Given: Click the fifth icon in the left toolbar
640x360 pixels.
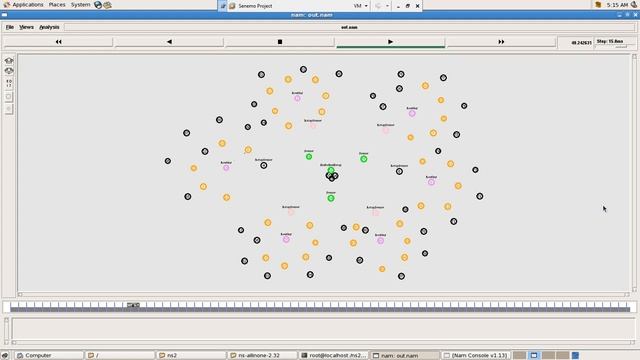Looking at the screenshot, I should (9, 109).
